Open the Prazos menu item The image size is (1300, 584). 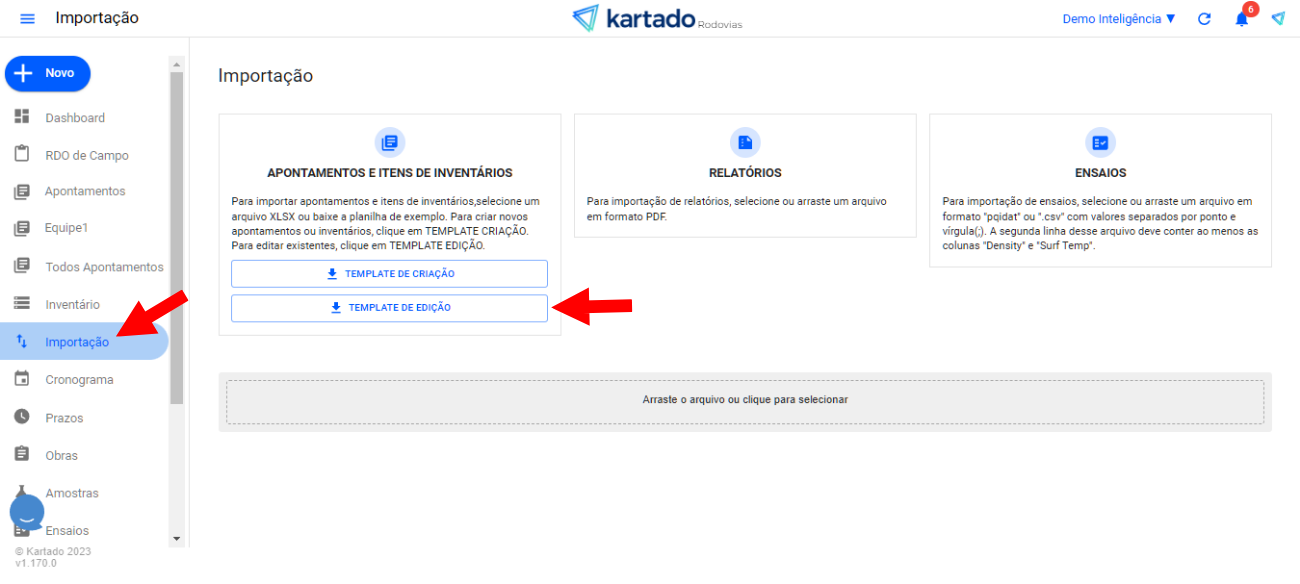click(x=64, y=418)
